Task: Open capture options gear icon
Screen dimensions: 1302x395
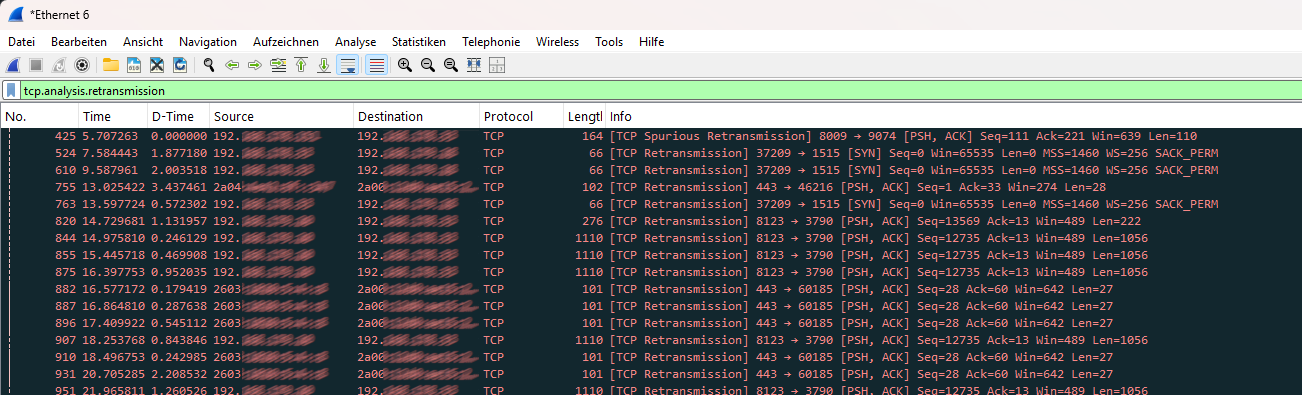Action: point(82,65)
